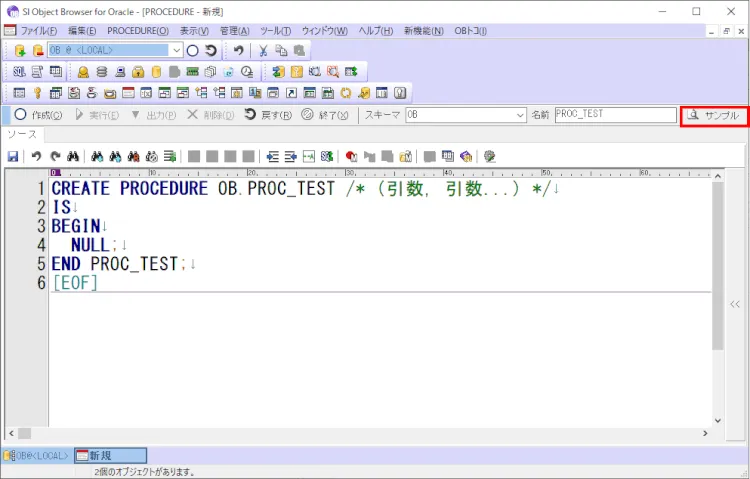Click the vertical scrollbar down arrow in editor
Viewport: 750px width, 479px height.
click(x=717, y=421)
